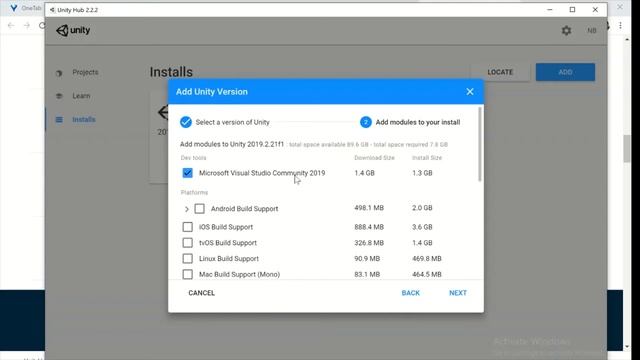This screenshot has width=640, height=360.
Task: Tick the iOS Build Support checkbox
Action: (x=187, y=227)
